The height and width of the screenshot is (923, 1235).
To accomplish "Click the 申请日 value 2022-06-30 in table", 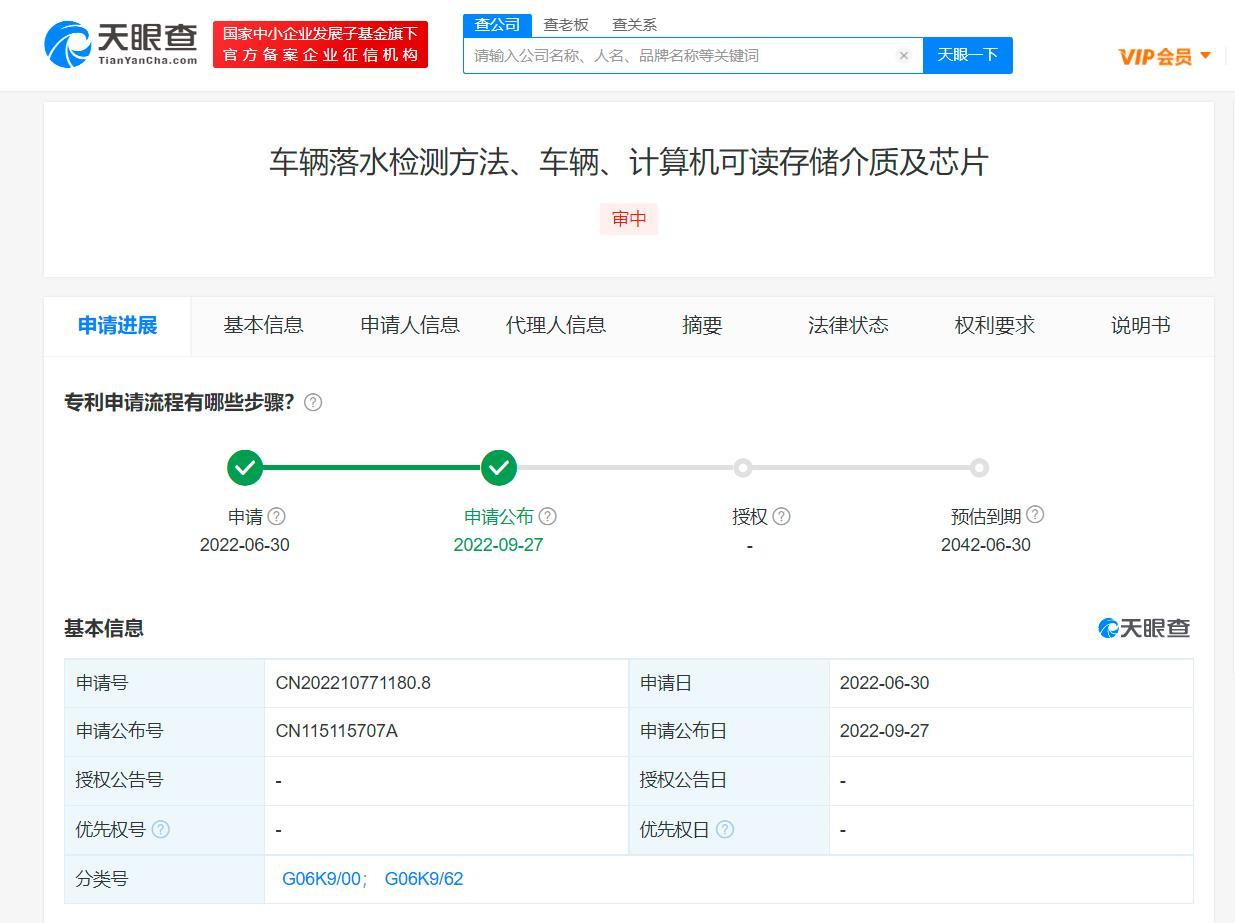I will pos(884,683).
